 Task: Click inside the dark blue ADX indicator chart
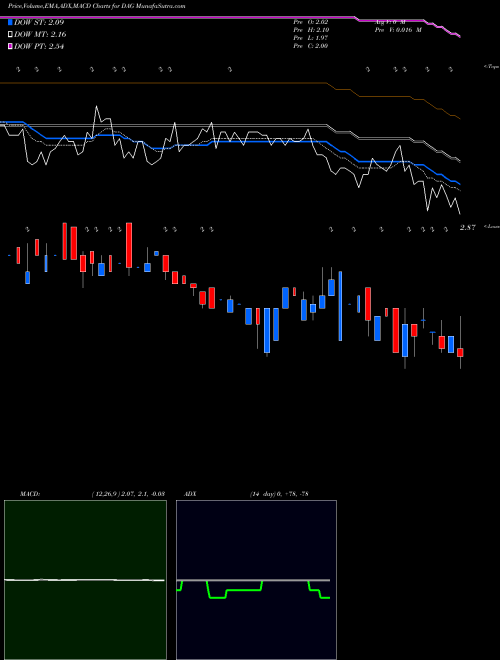click(256, 580)
